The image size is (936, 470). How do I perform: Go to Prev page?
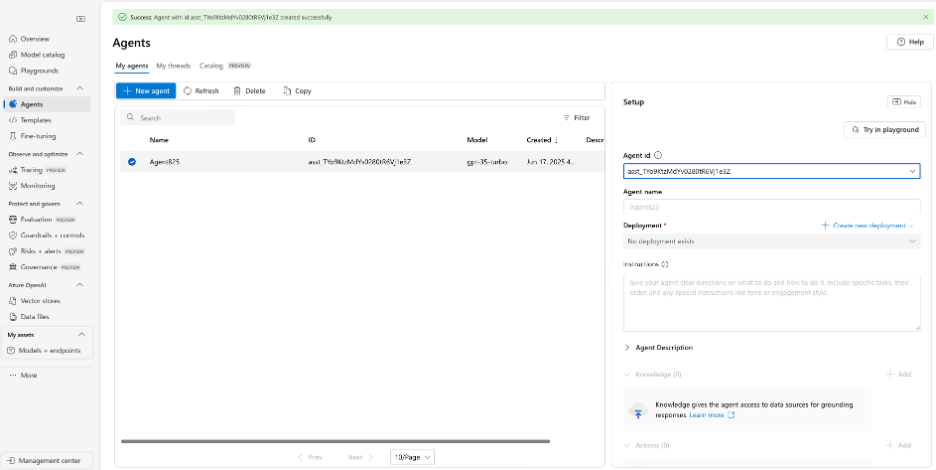tap(310, 457)
